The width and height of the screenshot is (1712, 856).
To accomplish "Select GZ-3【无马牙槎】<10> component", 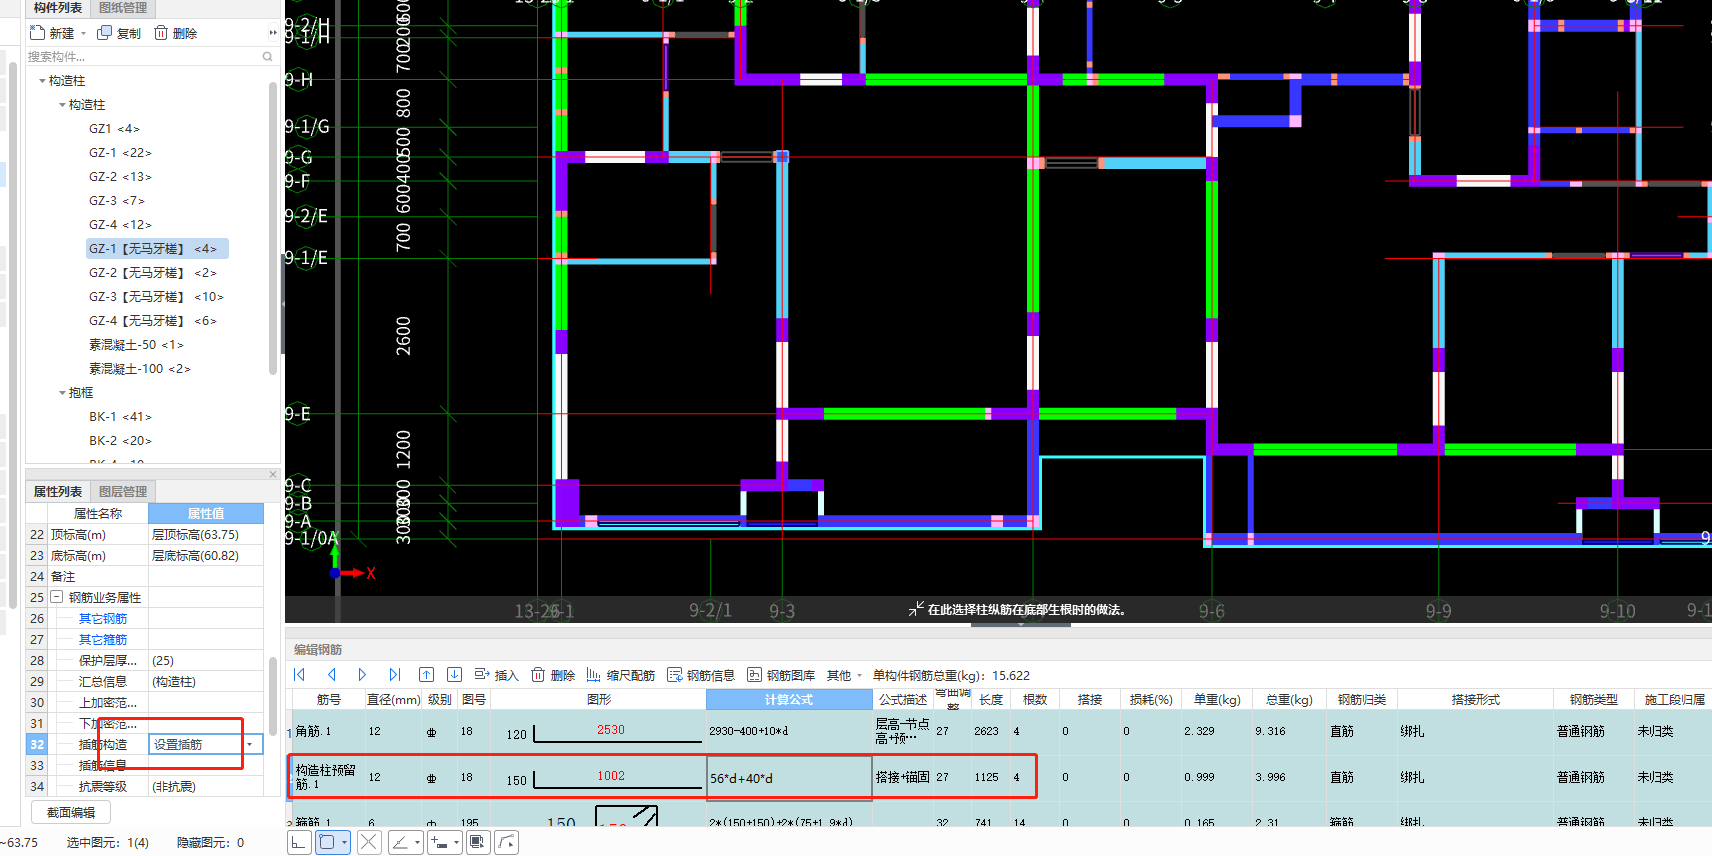I will pyautogui.click(x=156, y=296).
